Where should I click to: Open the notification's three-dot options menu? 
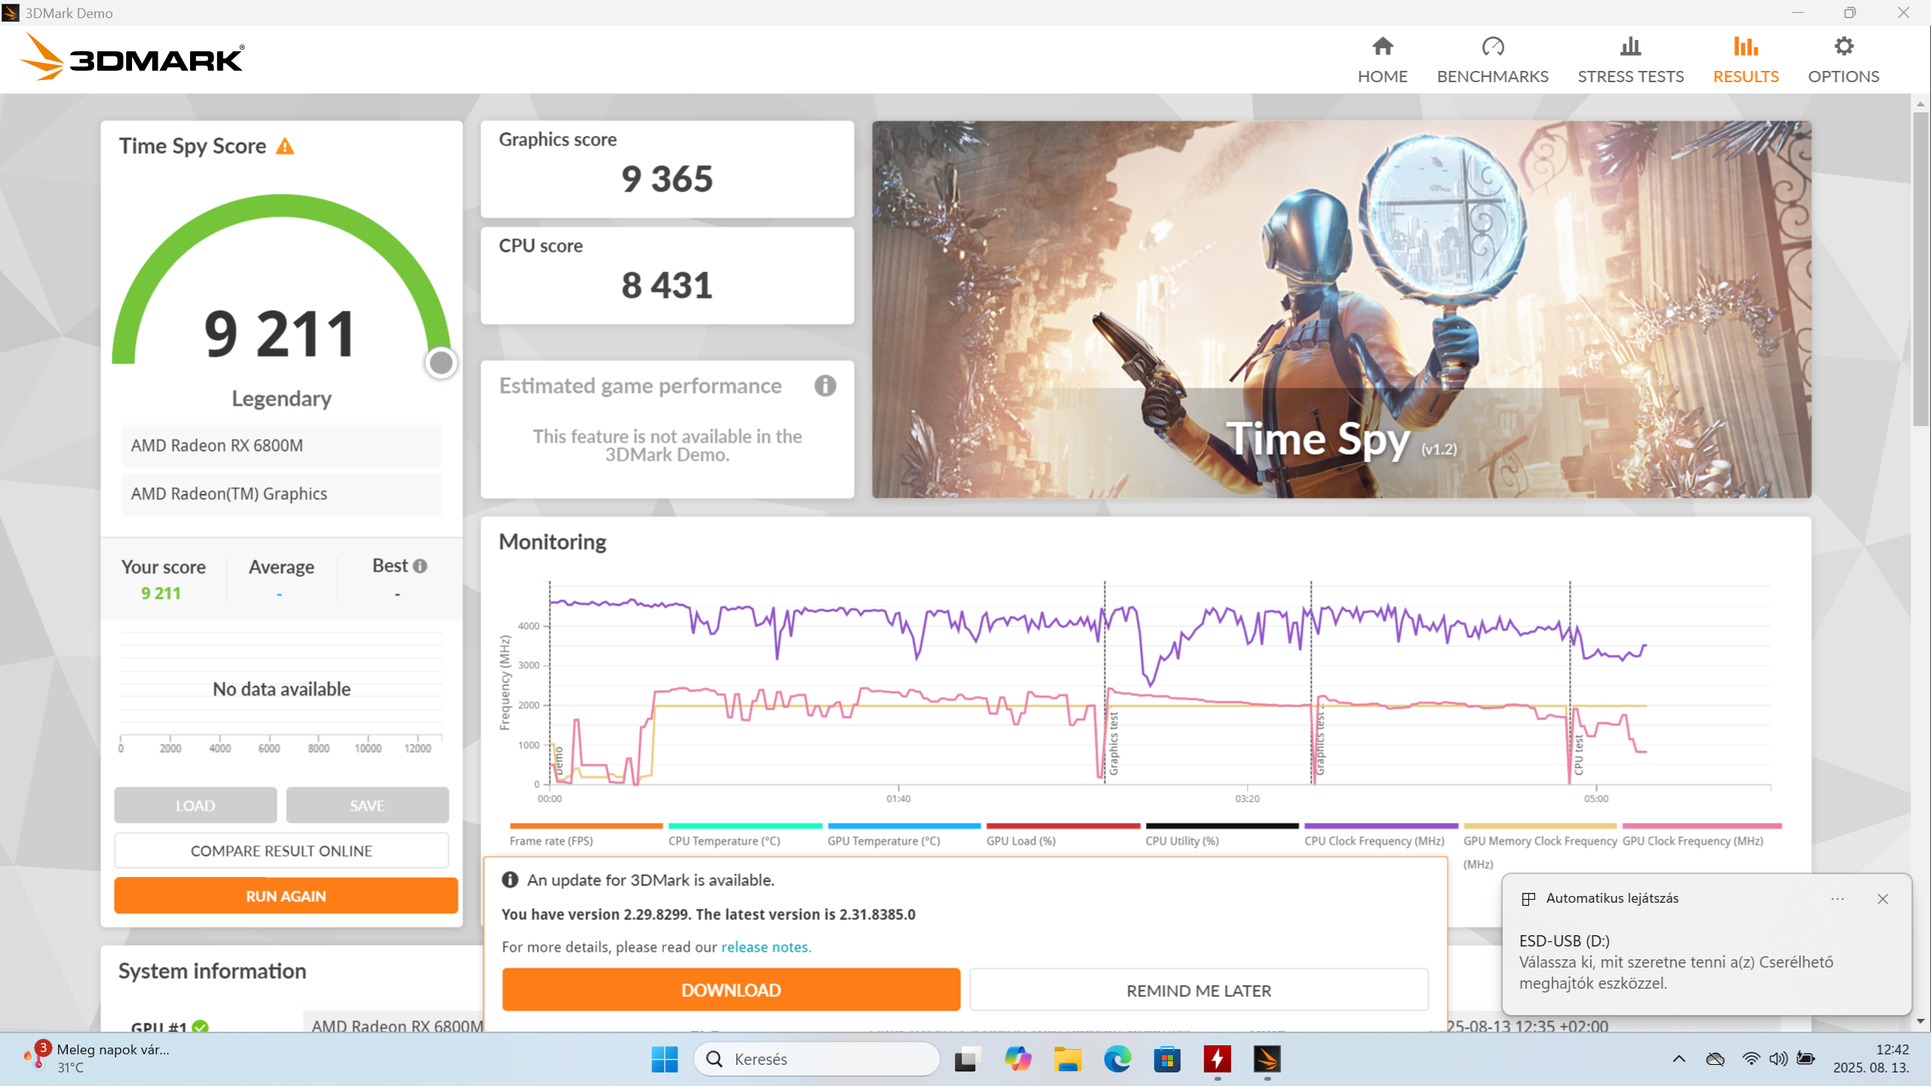click(x=1837, y=899)
